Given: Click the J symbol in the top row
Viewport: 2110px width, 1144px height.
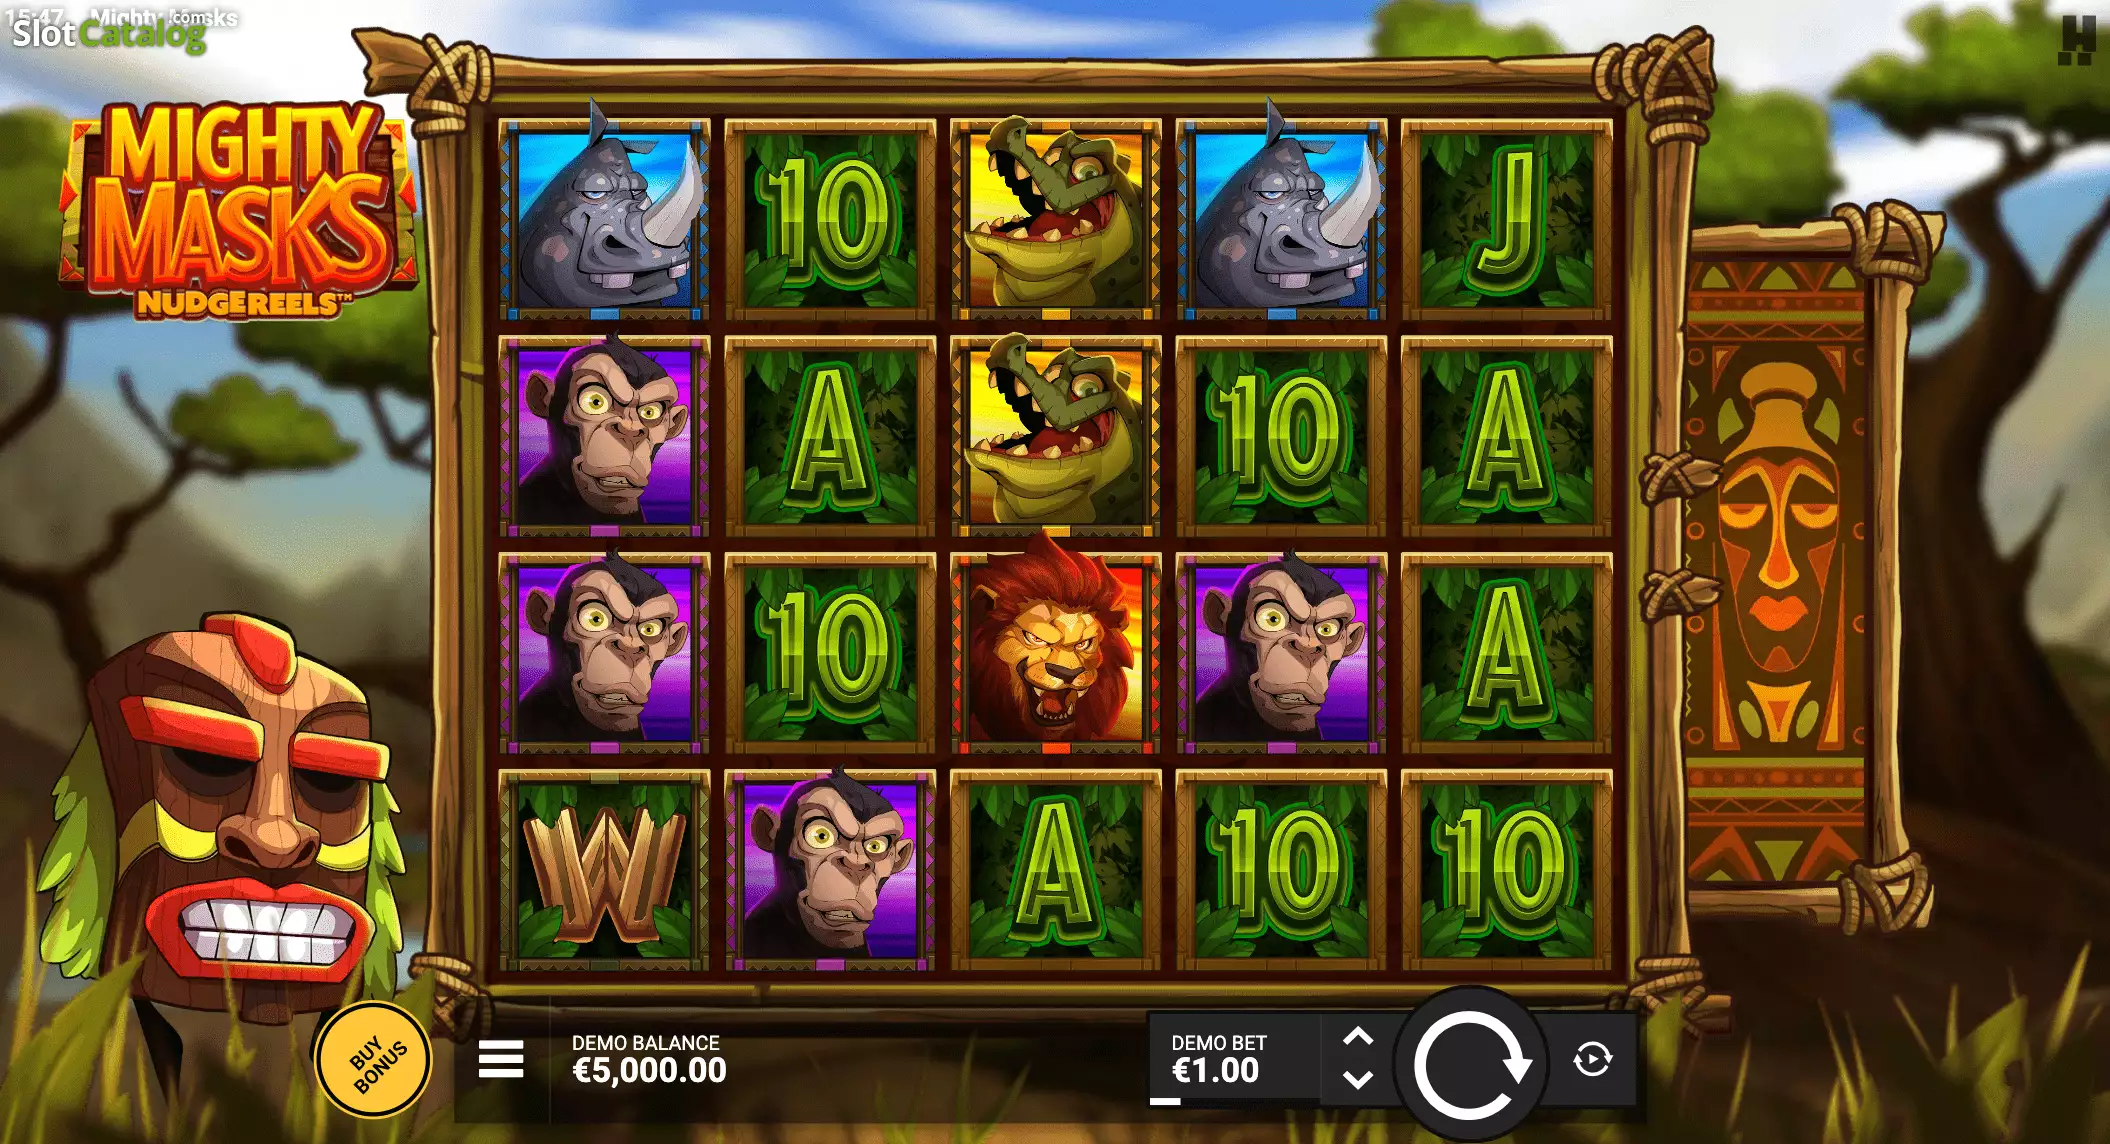Looking at the screenshot, I should click(1507, 219).
